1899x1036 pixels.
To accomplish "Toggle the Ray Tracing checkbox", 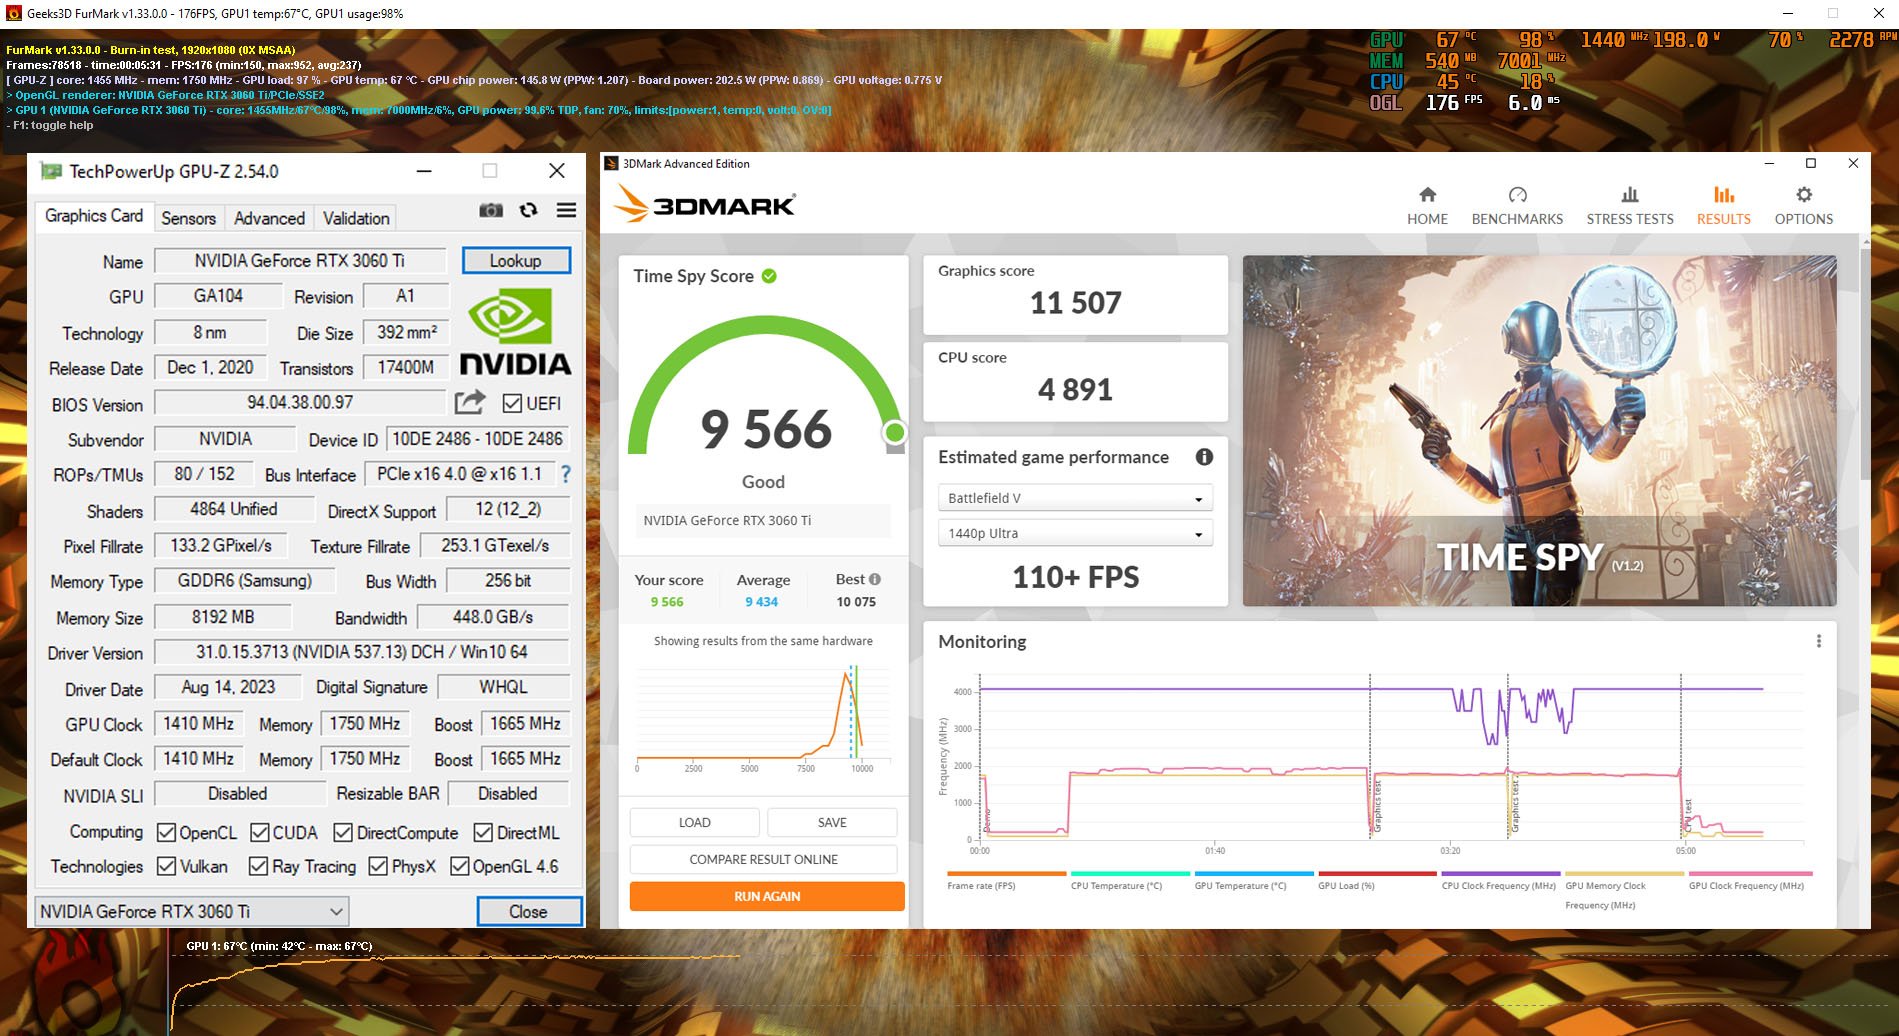I will [258, 866].
